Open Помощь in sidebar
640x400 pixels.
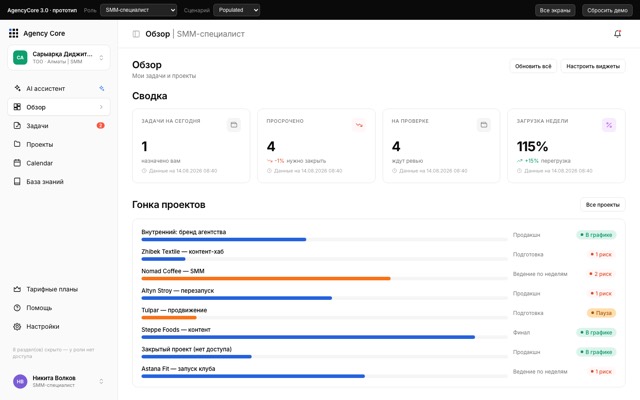[59, 308]
